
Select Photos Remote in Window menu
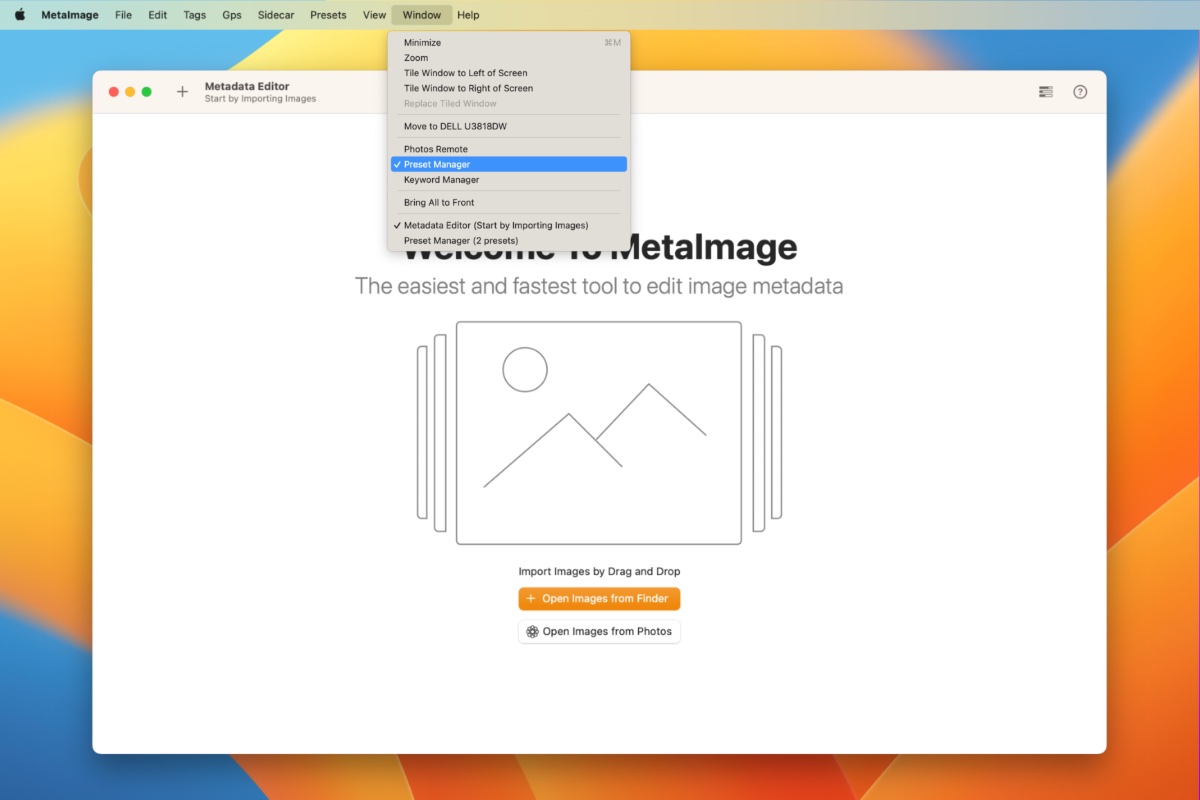[509, 149]
